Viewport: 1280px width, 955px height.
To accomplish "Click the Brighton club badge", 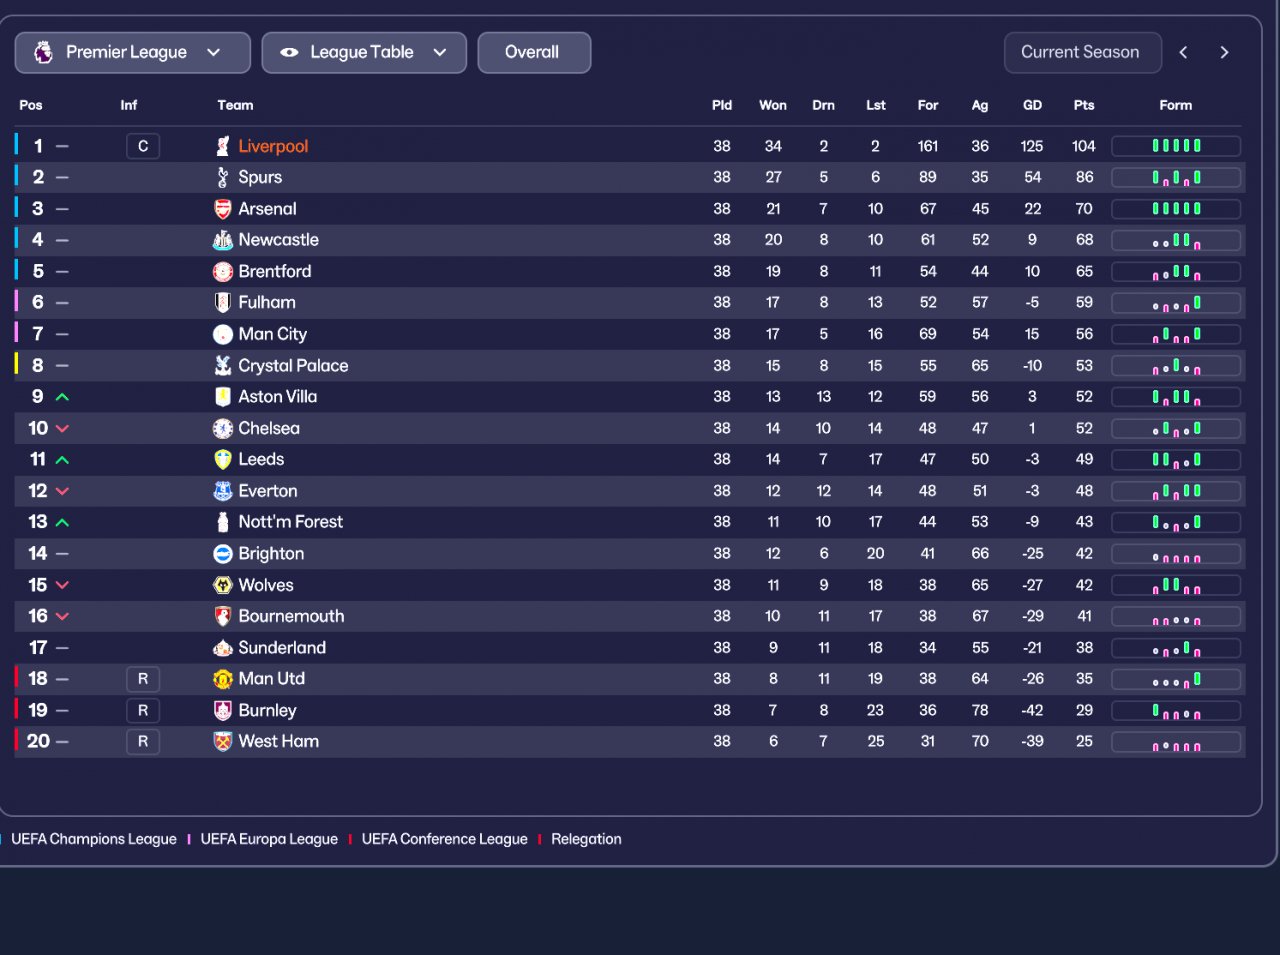I will (x=223, y=554).
